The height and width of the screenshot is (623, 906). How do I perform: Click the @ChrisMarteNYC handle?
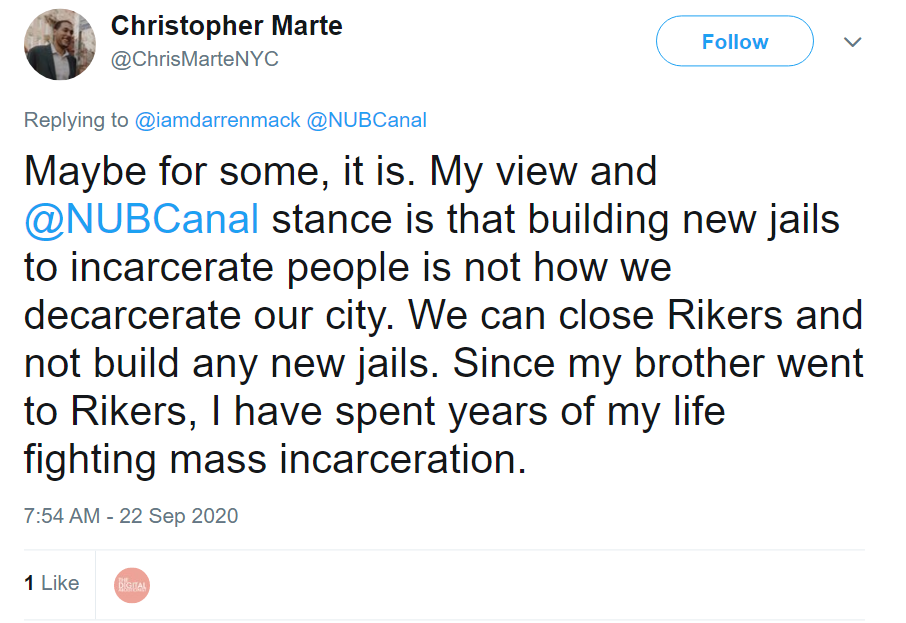pos(194,60)
